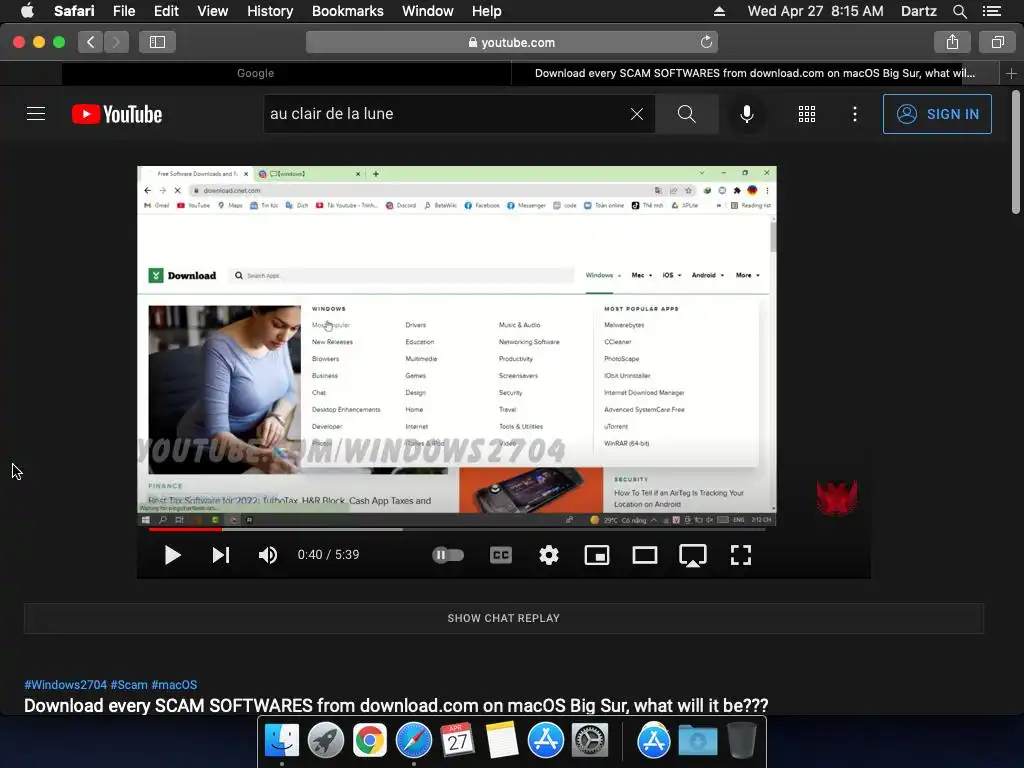Open the Downloads folder in the Dock
Screen dimensions: 1024x768
(697, 741)
